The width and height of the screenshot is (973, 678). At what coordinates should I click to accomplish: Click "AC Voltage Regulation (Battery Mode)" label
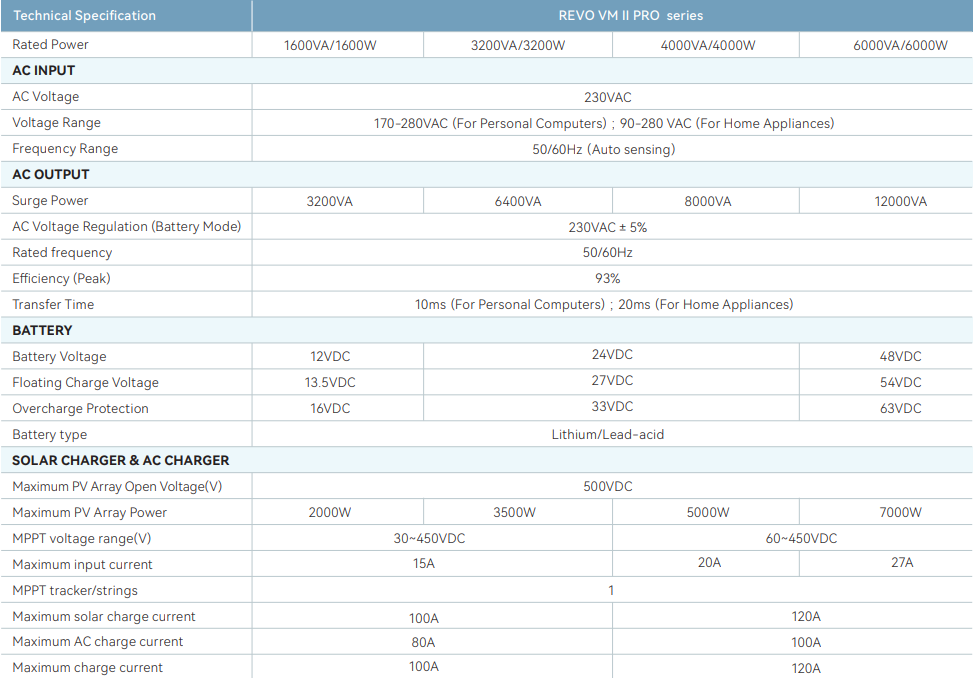tap(127, 226)
